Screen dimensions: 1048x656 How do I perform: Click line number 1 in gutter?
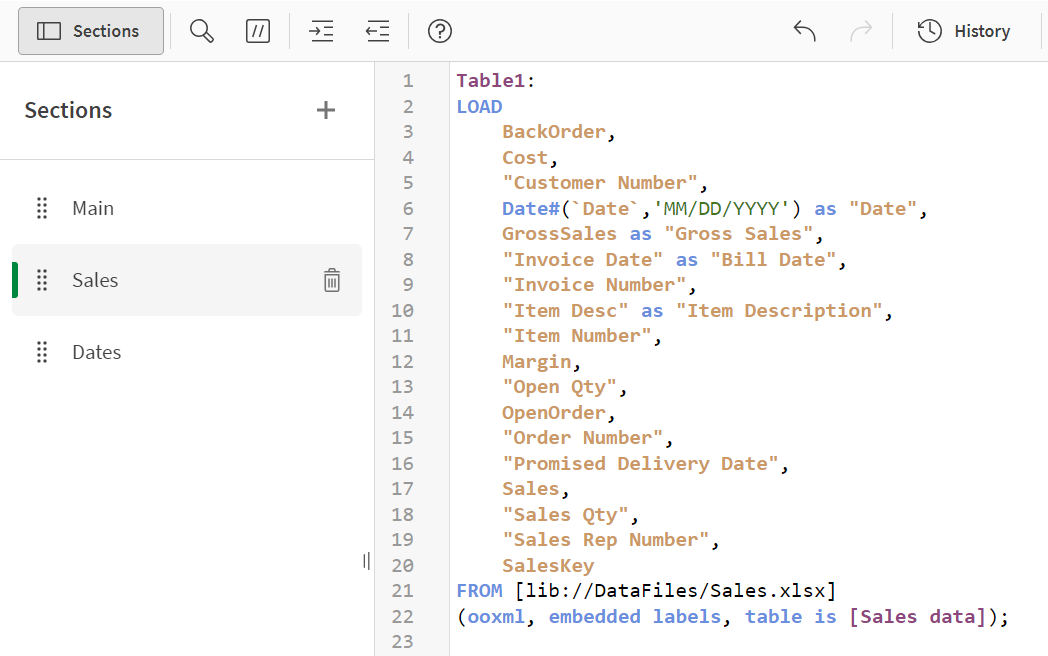408,81
